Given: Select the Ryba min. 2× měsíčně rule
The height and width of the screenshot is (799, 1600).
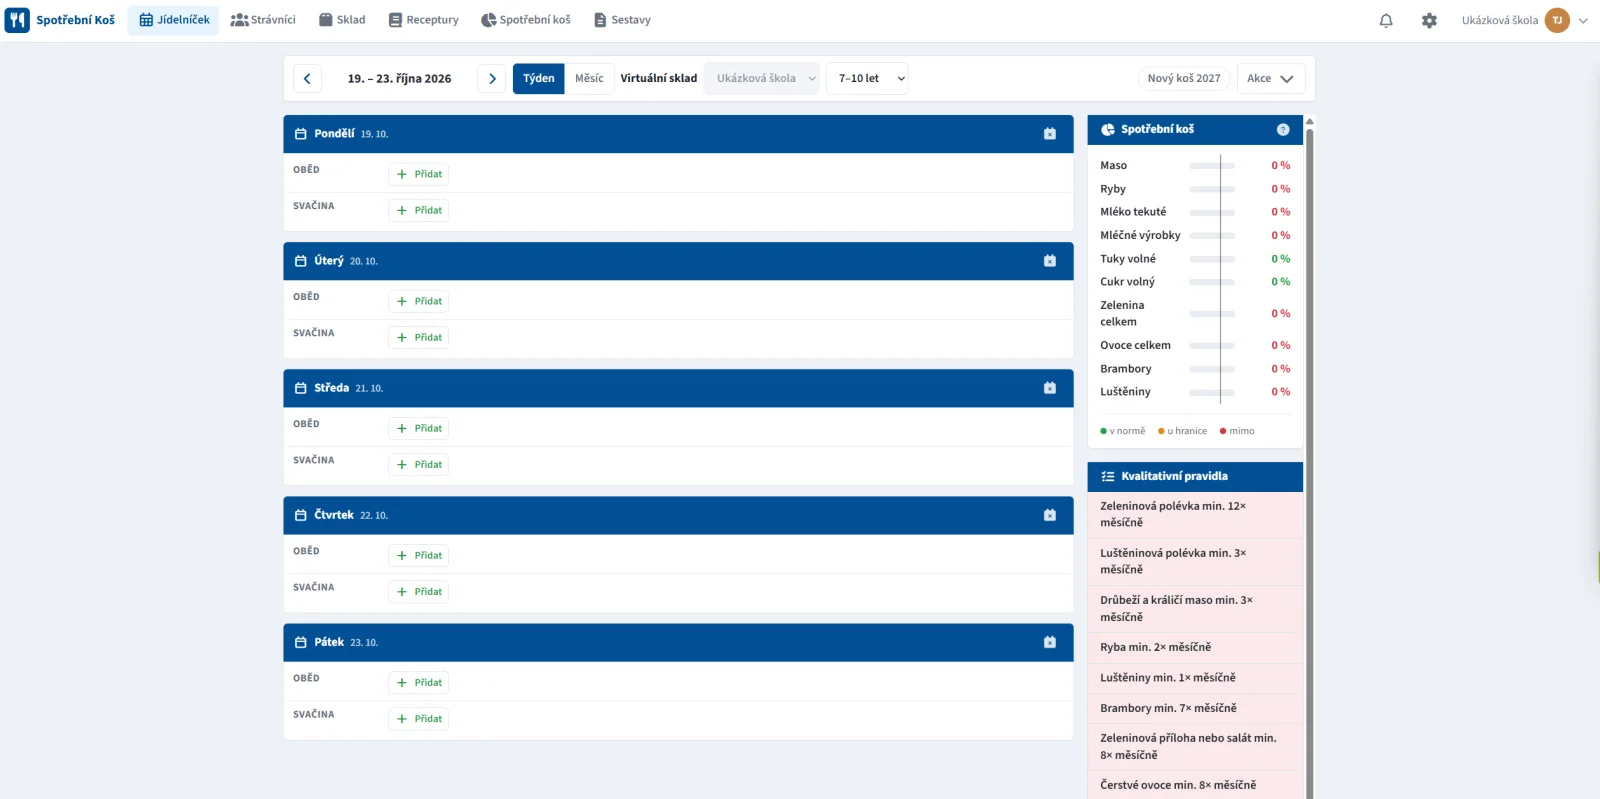Looking at the screenshot, I should pyautogui.click(x=1195, y=647).
